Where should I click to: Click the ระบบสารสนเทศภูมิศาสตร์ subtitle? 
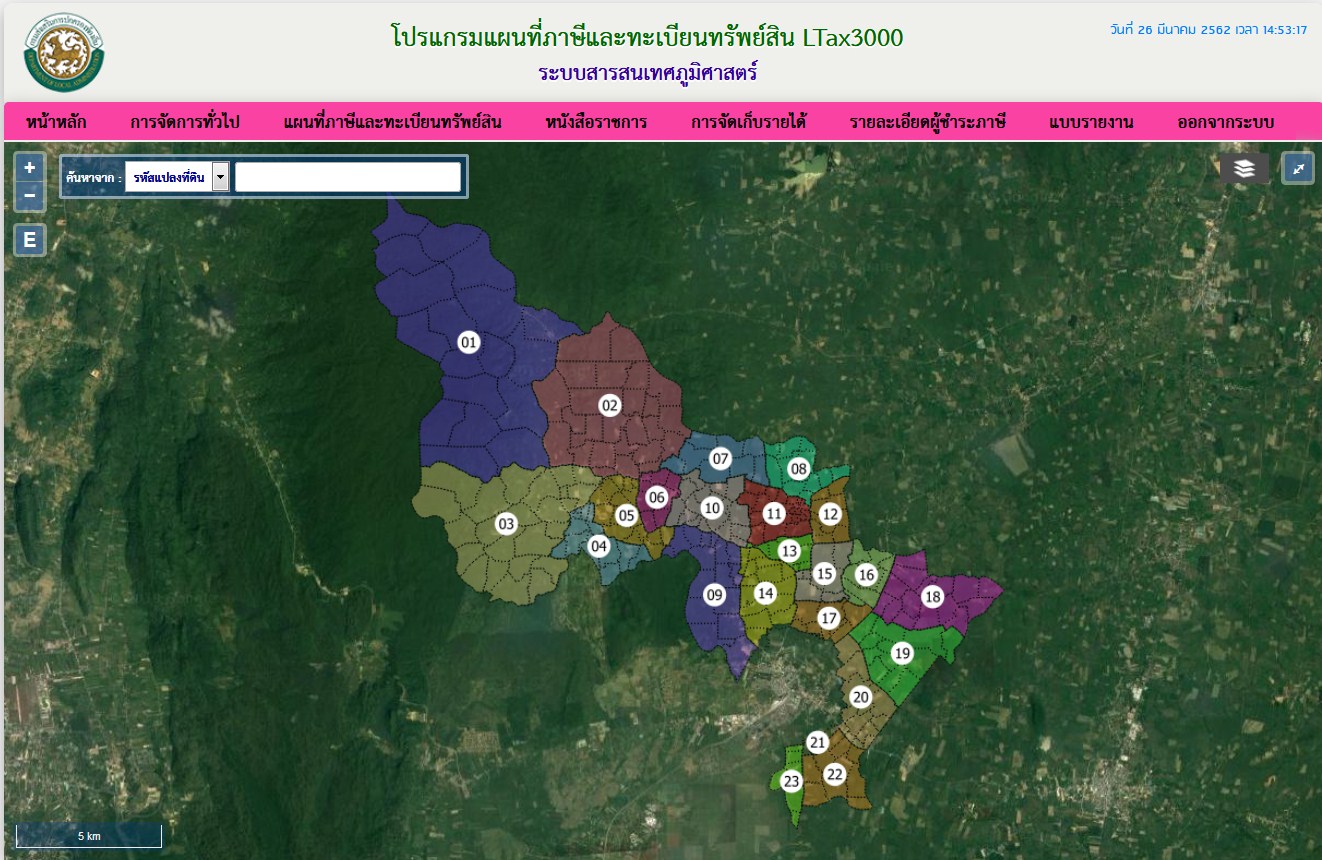click(x=648, y=73)
